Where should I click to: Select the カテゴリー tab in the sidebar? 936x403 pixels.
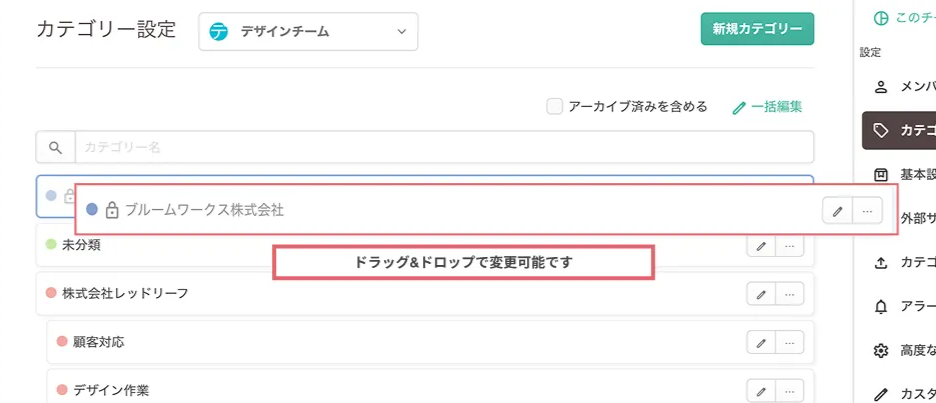pos(900,130)
